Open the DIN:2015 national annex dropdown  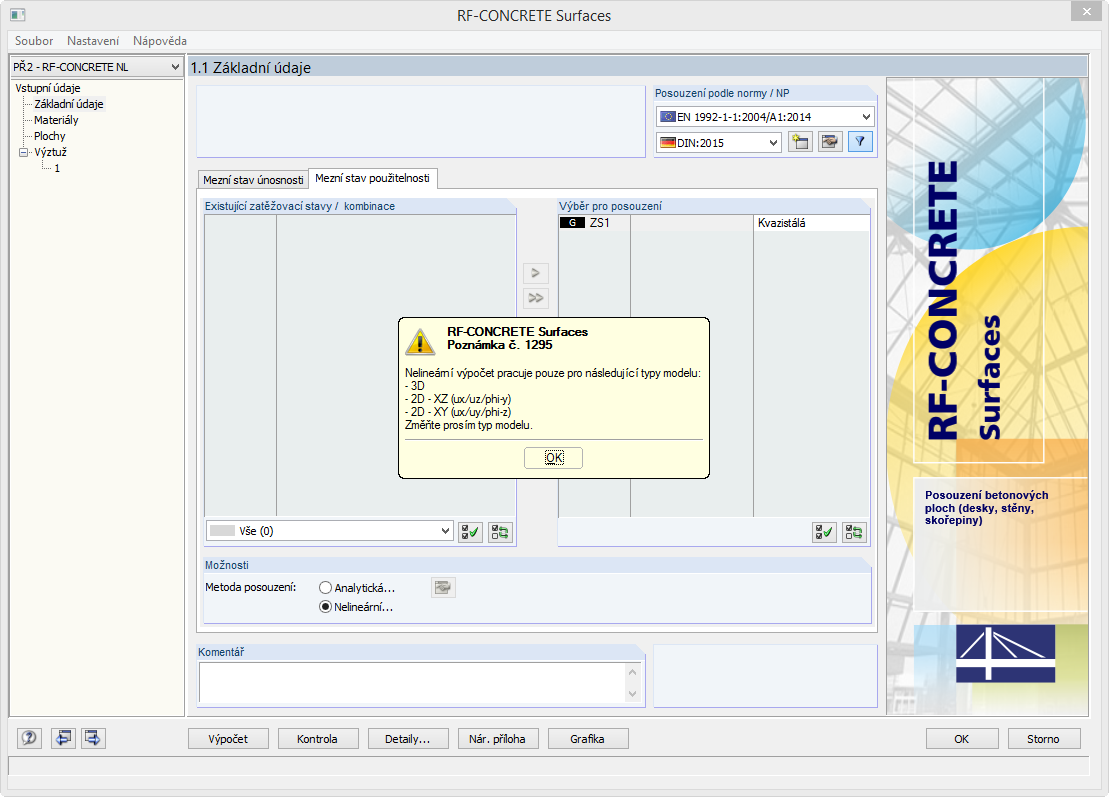click(x=719, y=142)
